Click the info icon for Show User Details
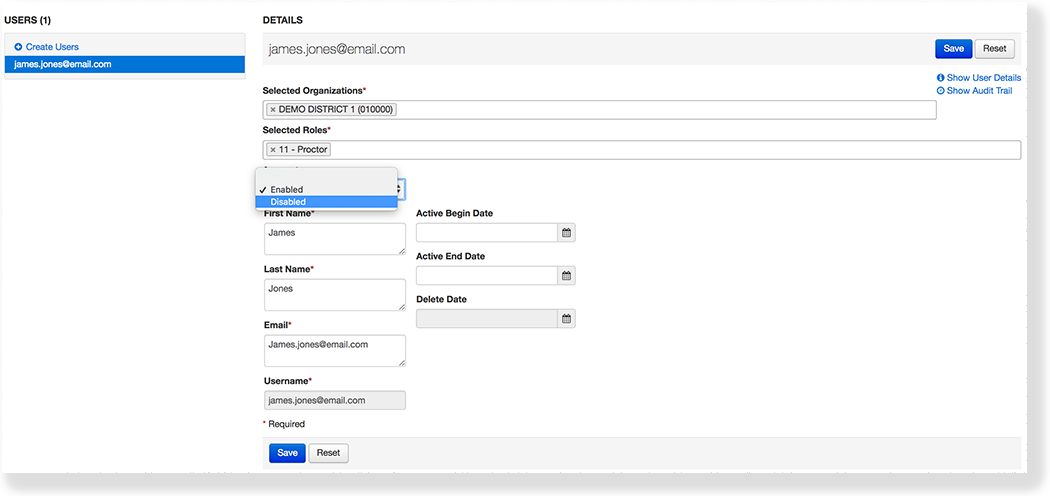The height and width of the screenshot is (496, 1050). tap(940, 78)
